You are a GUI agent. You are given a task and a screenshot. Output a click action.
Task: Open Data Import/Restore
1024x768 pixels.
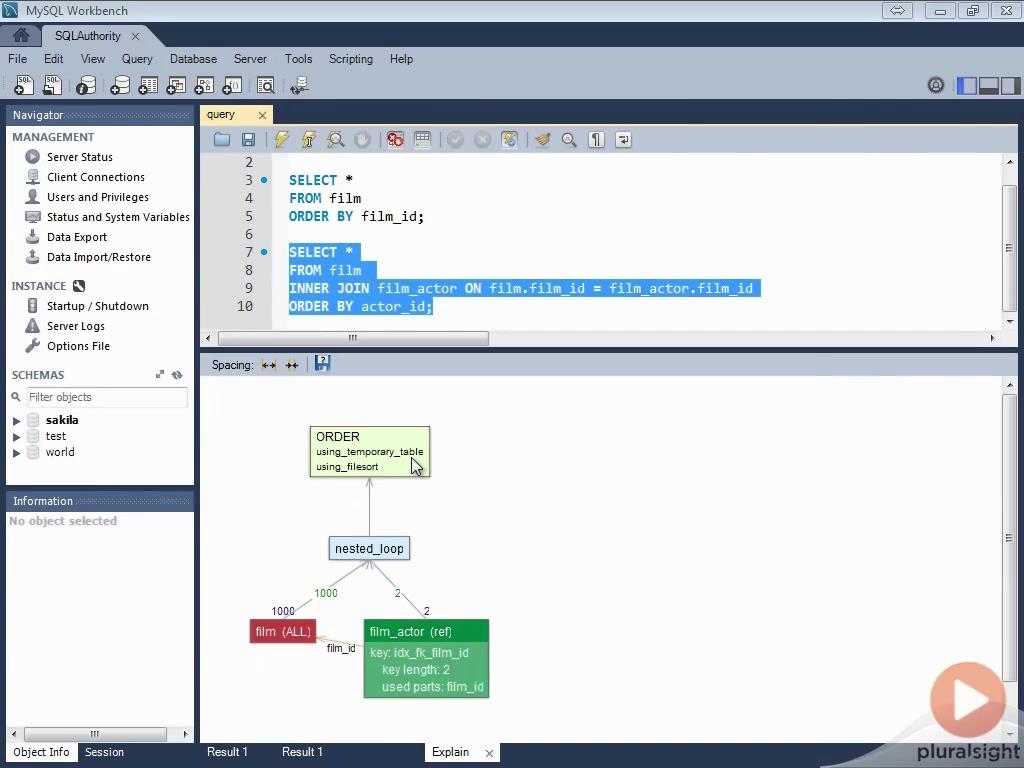tap(98, 257)
